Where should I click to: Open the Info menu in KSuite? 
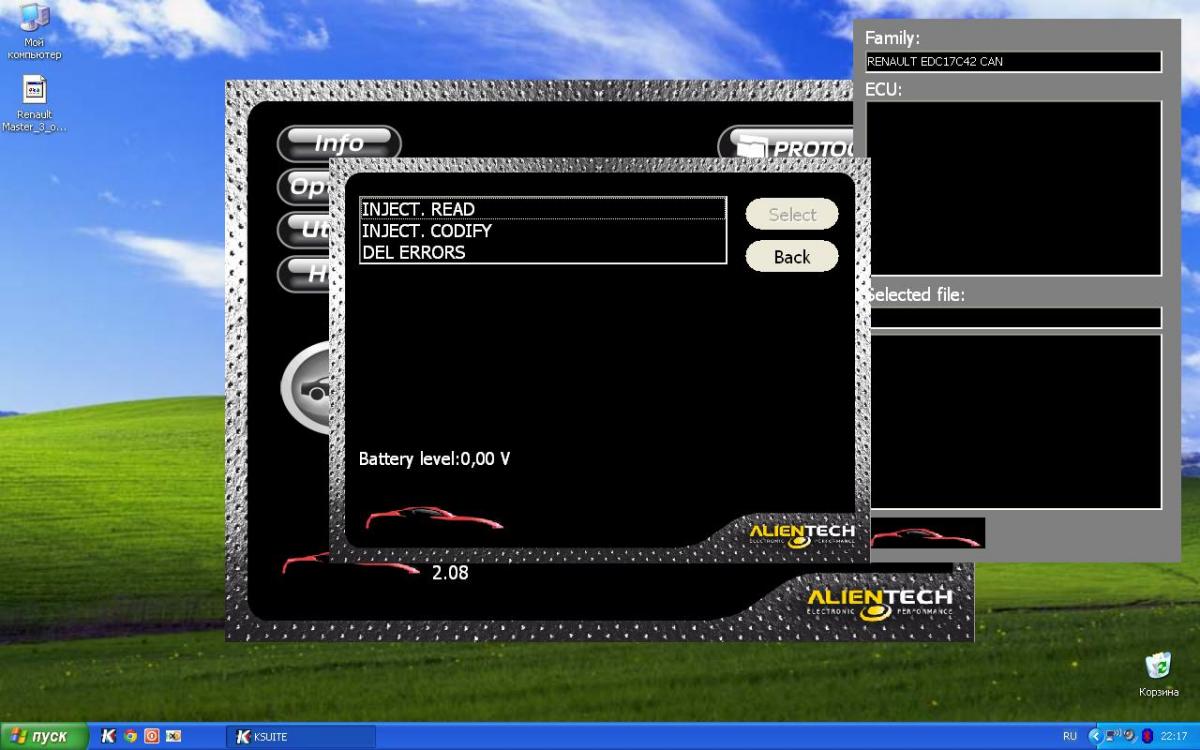click(339, 143)
